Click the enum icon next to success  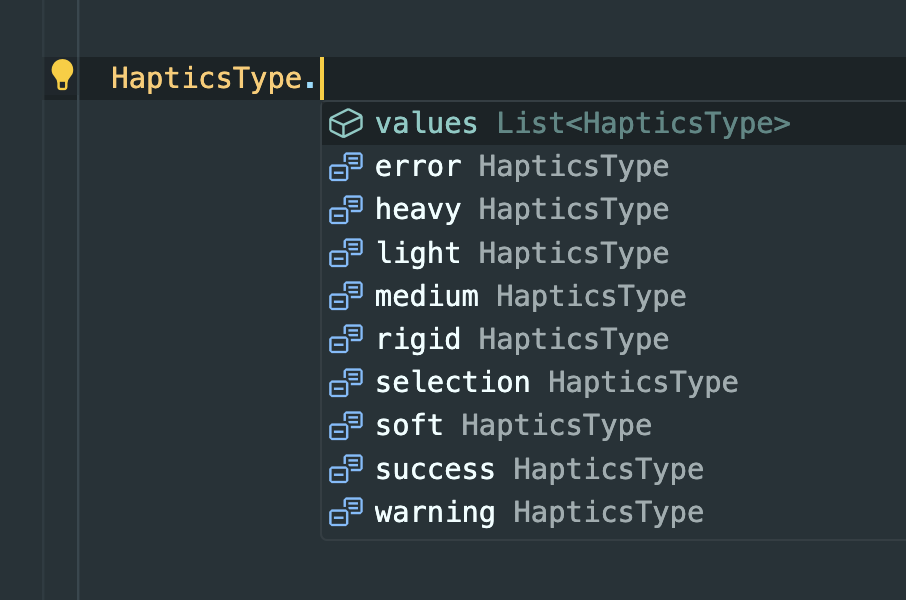(x=346, y=469)
